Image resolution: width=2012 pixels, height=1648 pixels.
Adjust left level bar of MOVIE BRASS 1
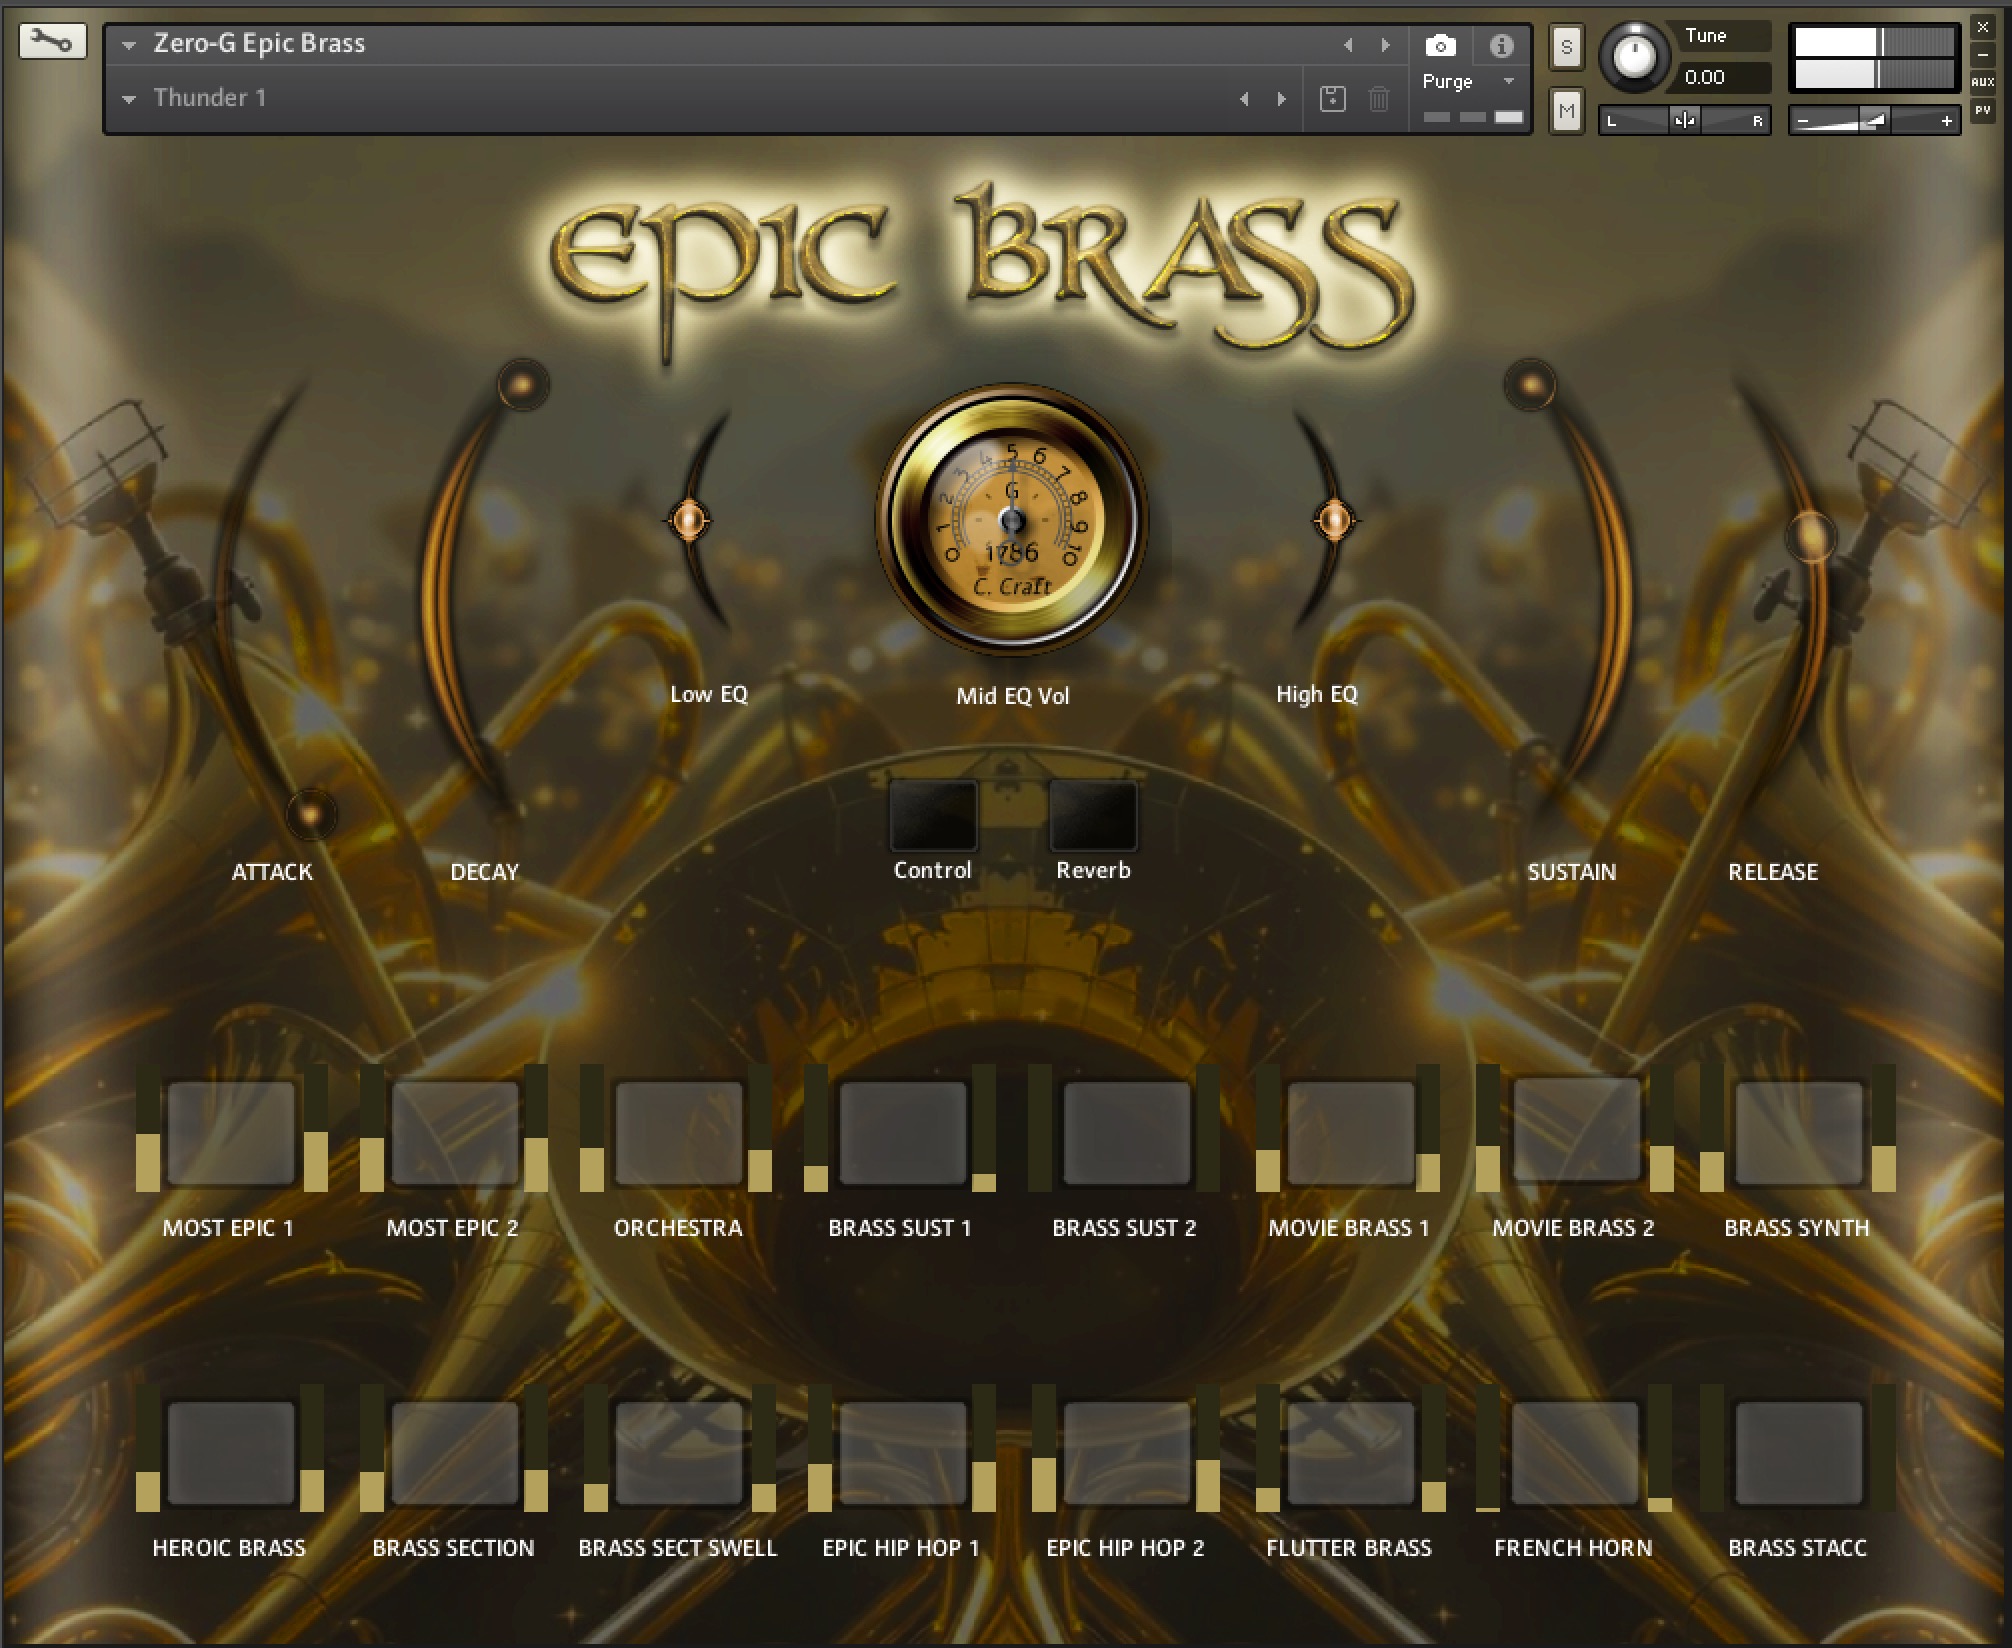1268,1128
